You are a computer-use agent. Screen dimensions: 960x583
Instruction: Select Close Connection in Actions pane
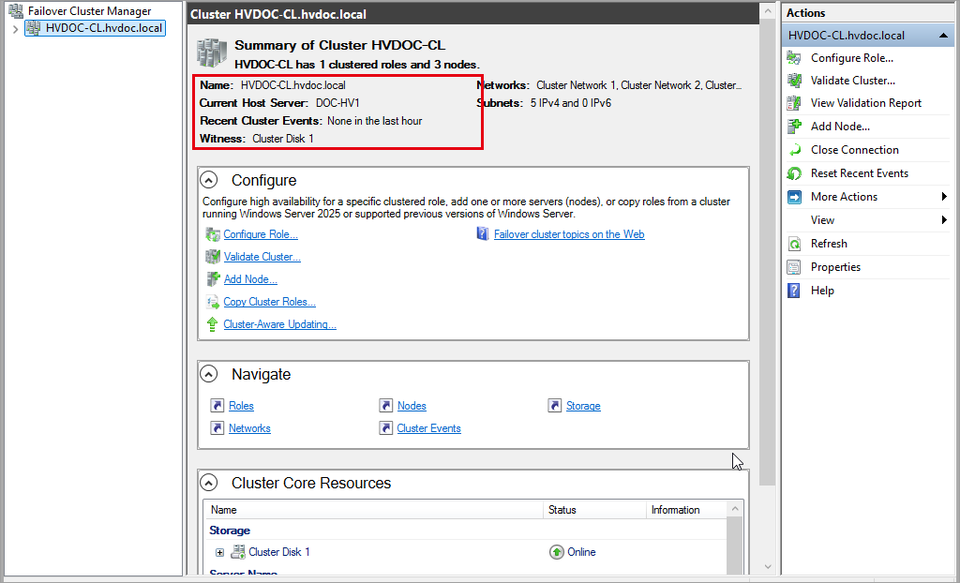pyautogui.click(x=855, y=150)
